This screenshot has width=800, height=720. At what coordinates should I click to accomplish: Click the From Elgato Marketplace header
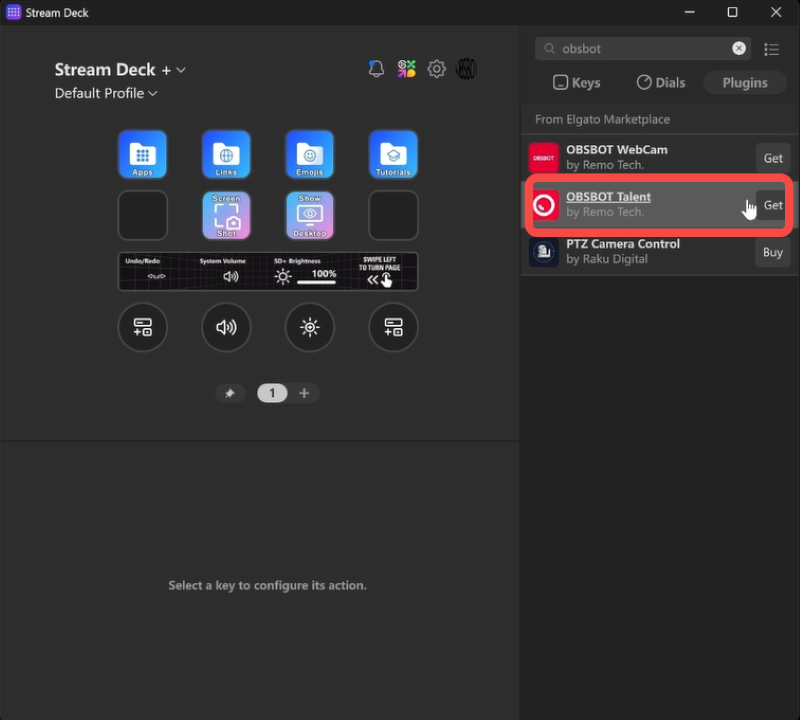pyautogui.click(x=603, y=119)
